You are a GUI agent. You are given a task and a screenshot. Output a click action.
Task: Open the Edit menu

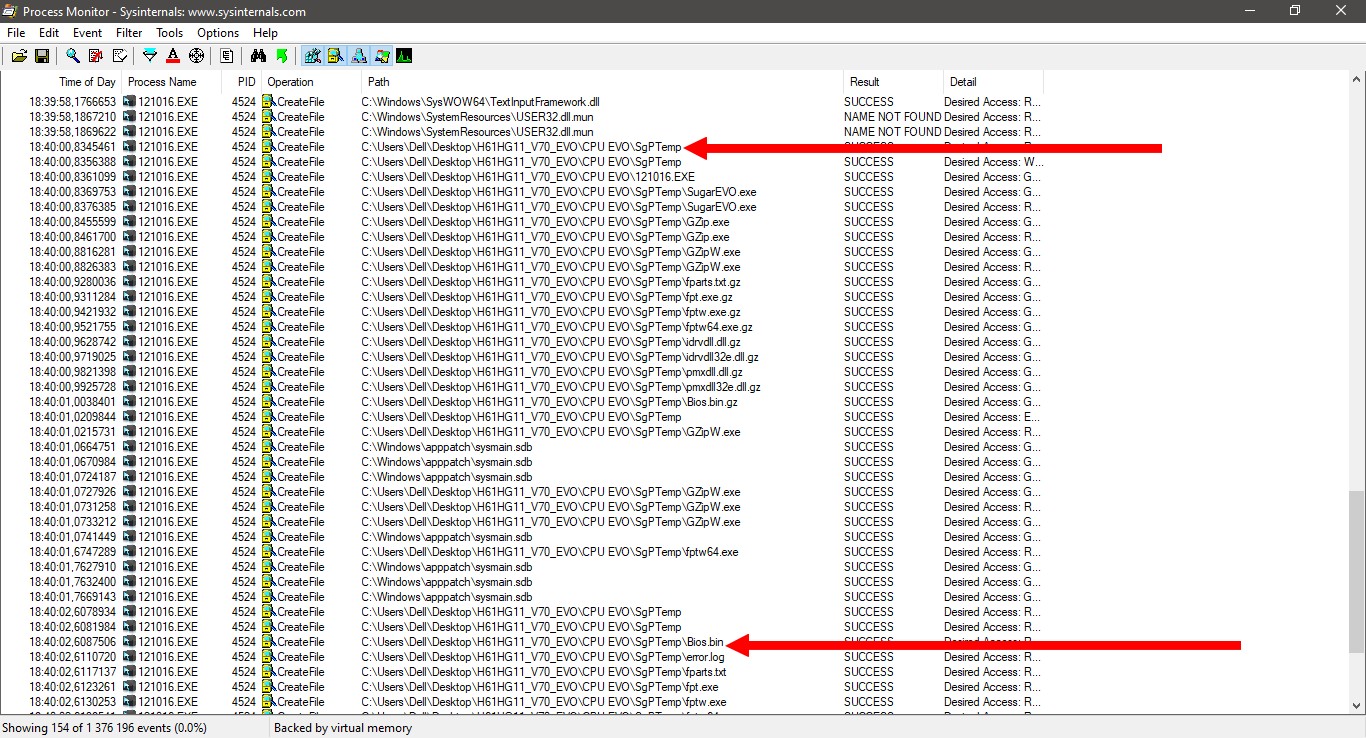(x=49, y=33)
